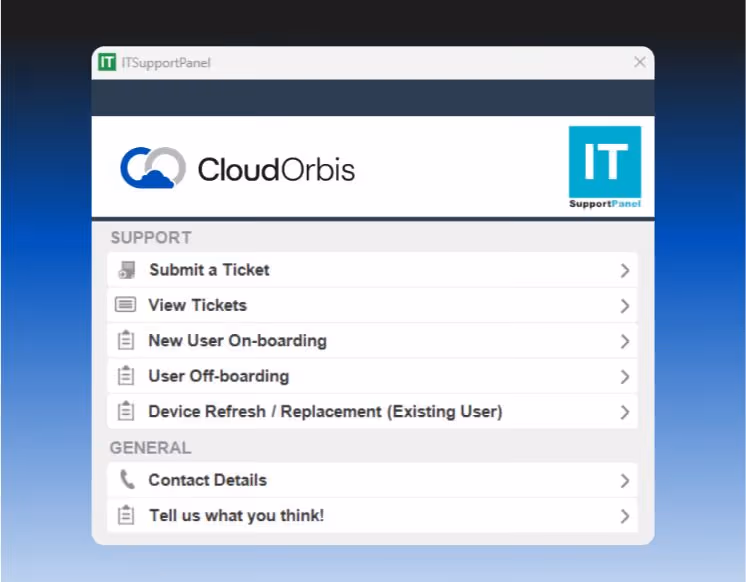This screenshot has height=582, width=746.
Task: Click the Submit a Ticket row icon
Action: pos(127,270)
